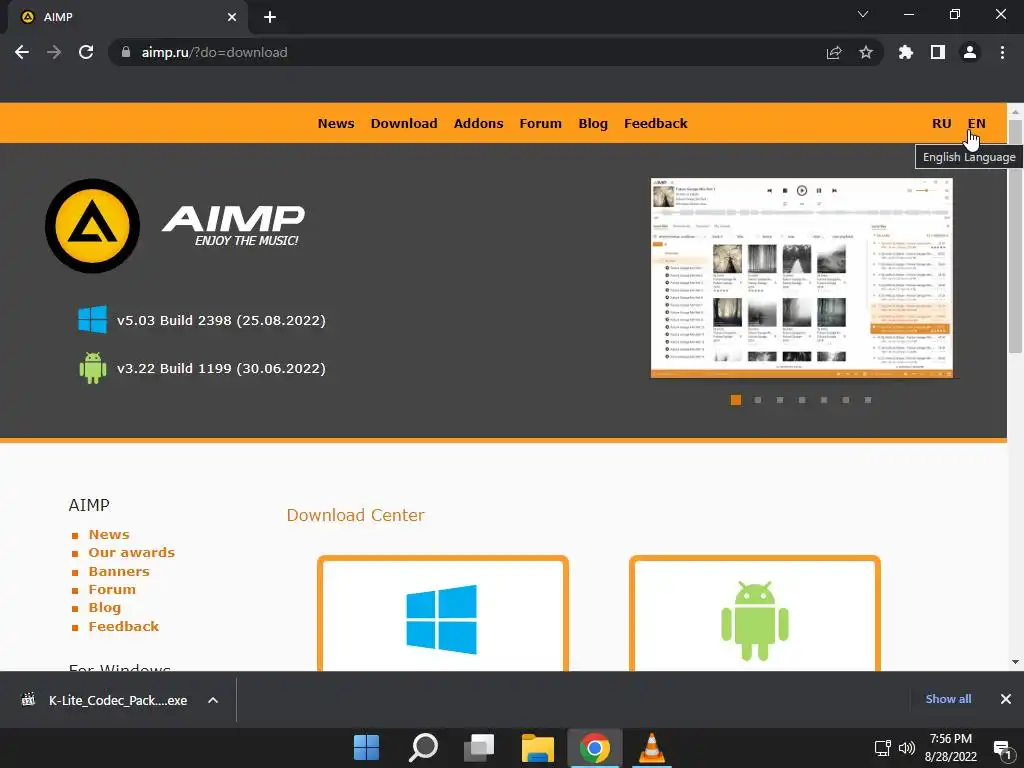Open a new browser tab
The width and height of the screenshot is (1024, 768).
[270, 17]
